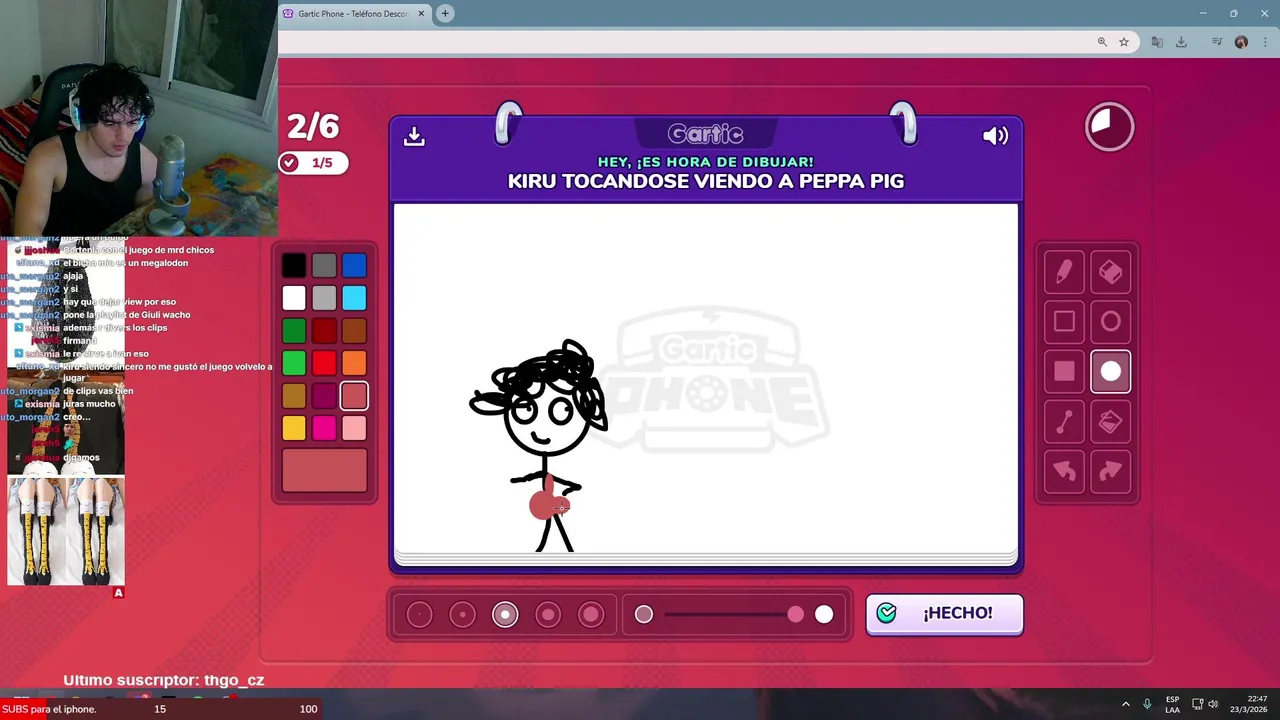This screenshot has height=720, width=1280.
Task: Select the paint bucket fill tool
Action: 1110,421
